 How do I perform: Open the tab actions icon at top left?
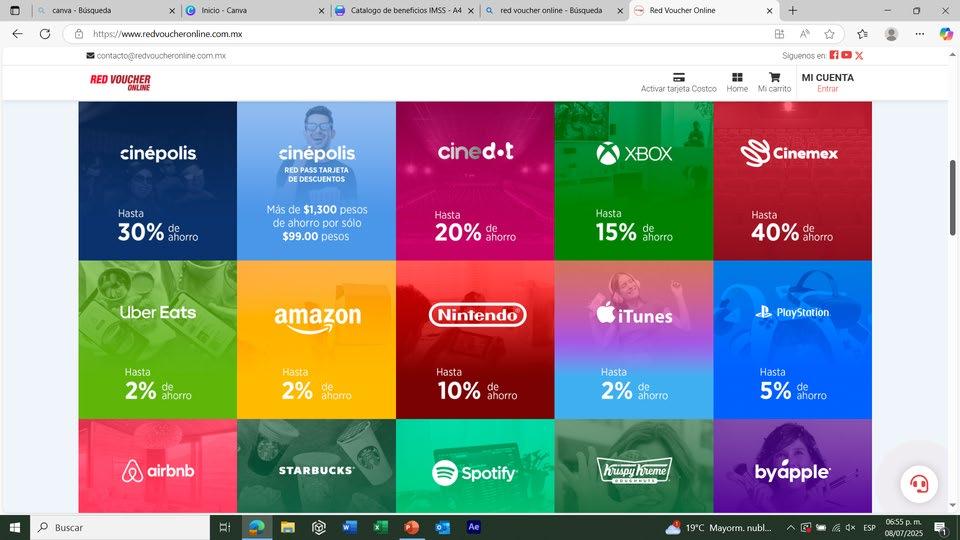15,10
